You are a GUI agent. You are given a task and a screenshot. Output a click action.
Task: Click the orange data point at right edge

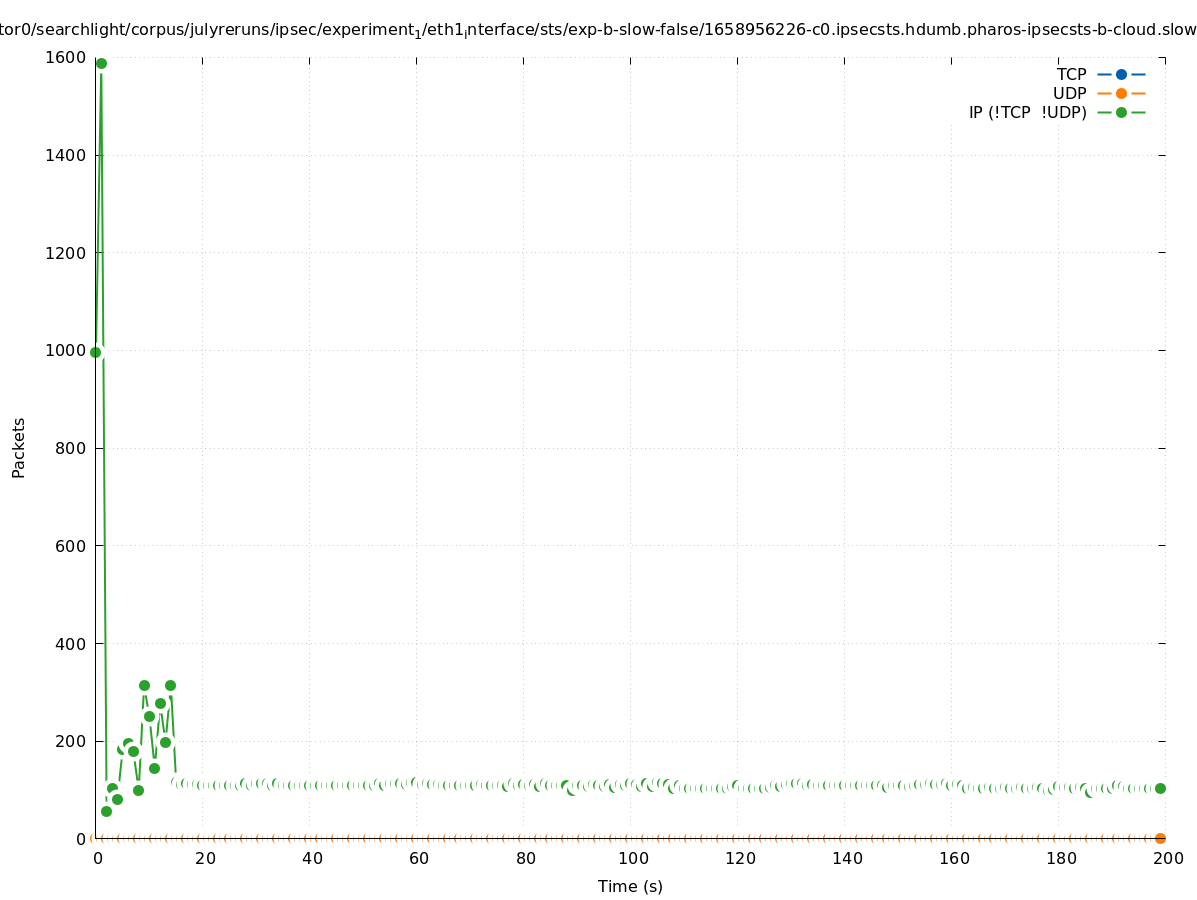pos(1160,838)
